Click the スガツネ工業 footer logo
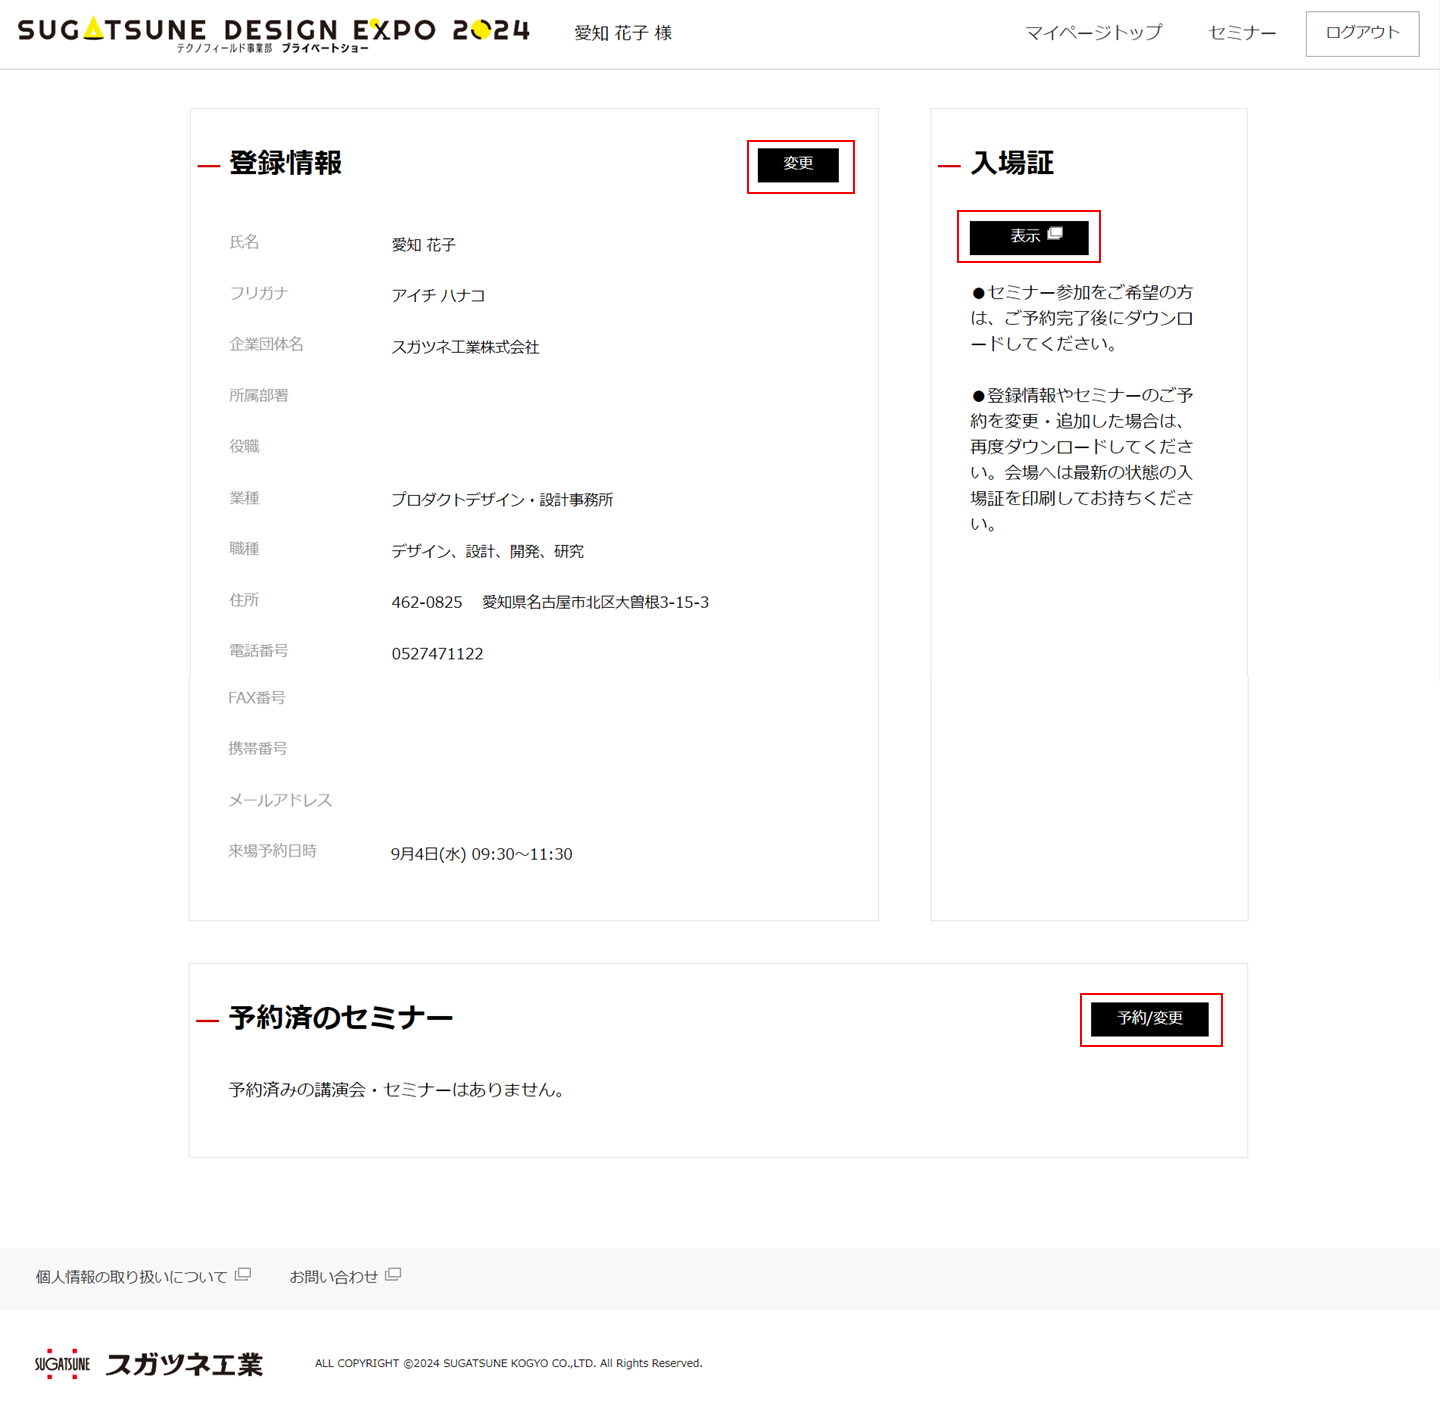This screenshot has height=1404, width=1440. pyautogui.click(x=148, y=1364)
